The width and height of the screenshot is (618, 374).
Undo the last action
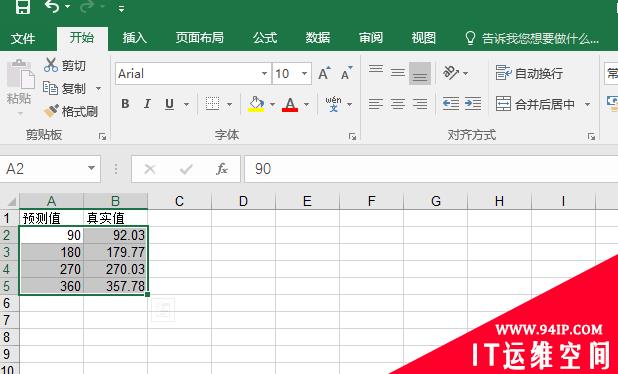(52, 7)
